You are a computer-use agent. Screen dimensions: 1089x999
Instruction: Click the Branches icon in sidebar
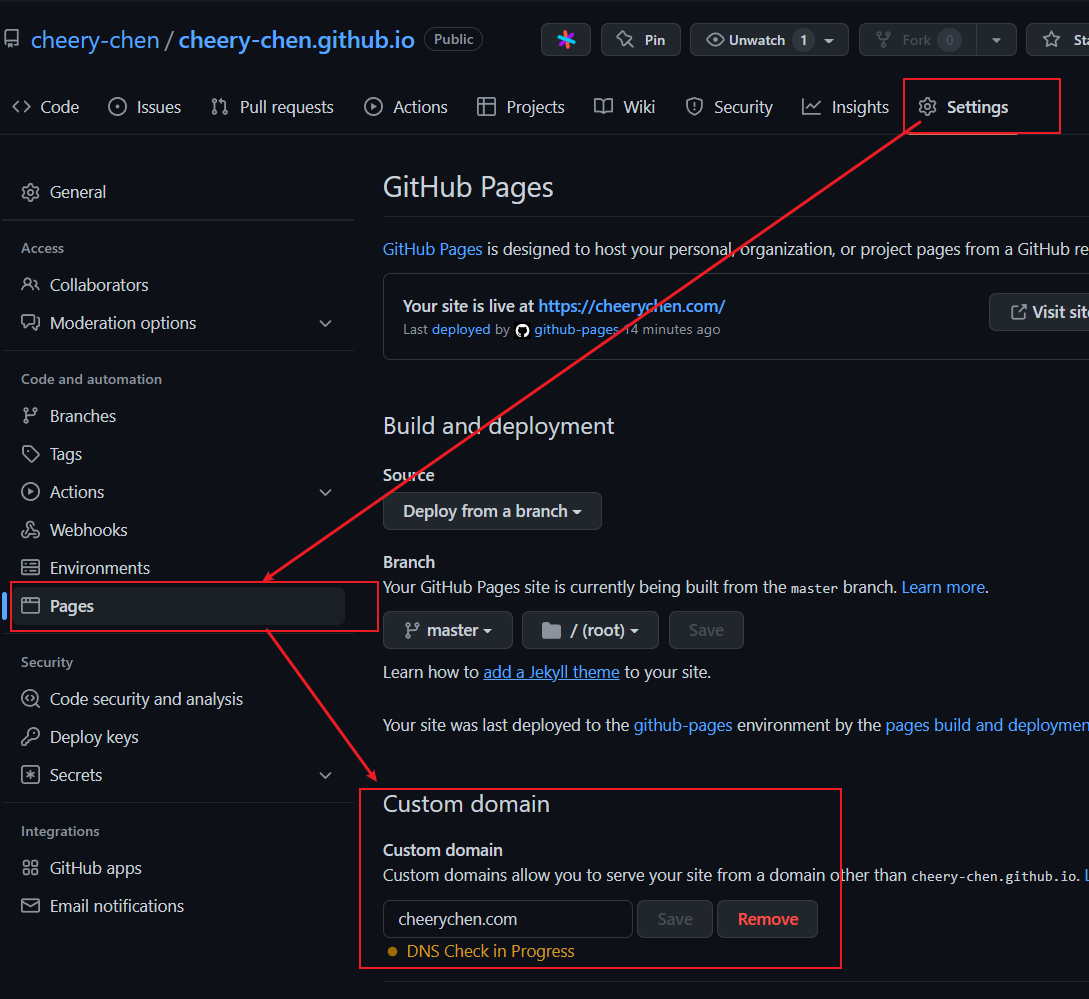(31, 416)
